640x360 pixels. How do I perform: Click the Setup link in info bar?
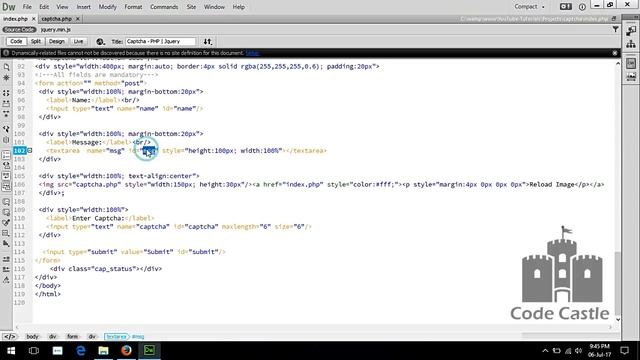(252, 53)
